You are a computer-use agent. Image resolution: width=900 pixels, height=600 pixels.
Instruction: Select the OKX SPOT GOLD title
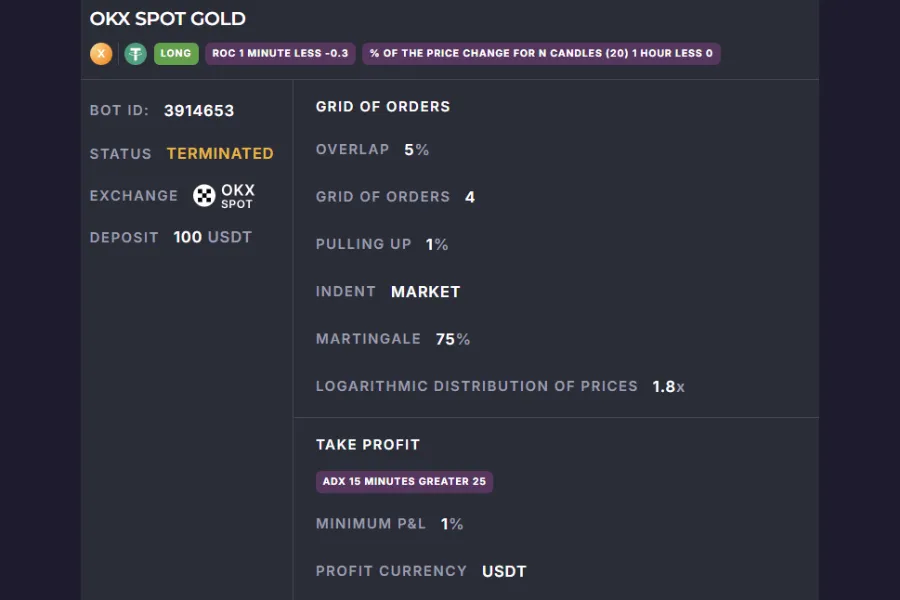(x=167, y=18)
